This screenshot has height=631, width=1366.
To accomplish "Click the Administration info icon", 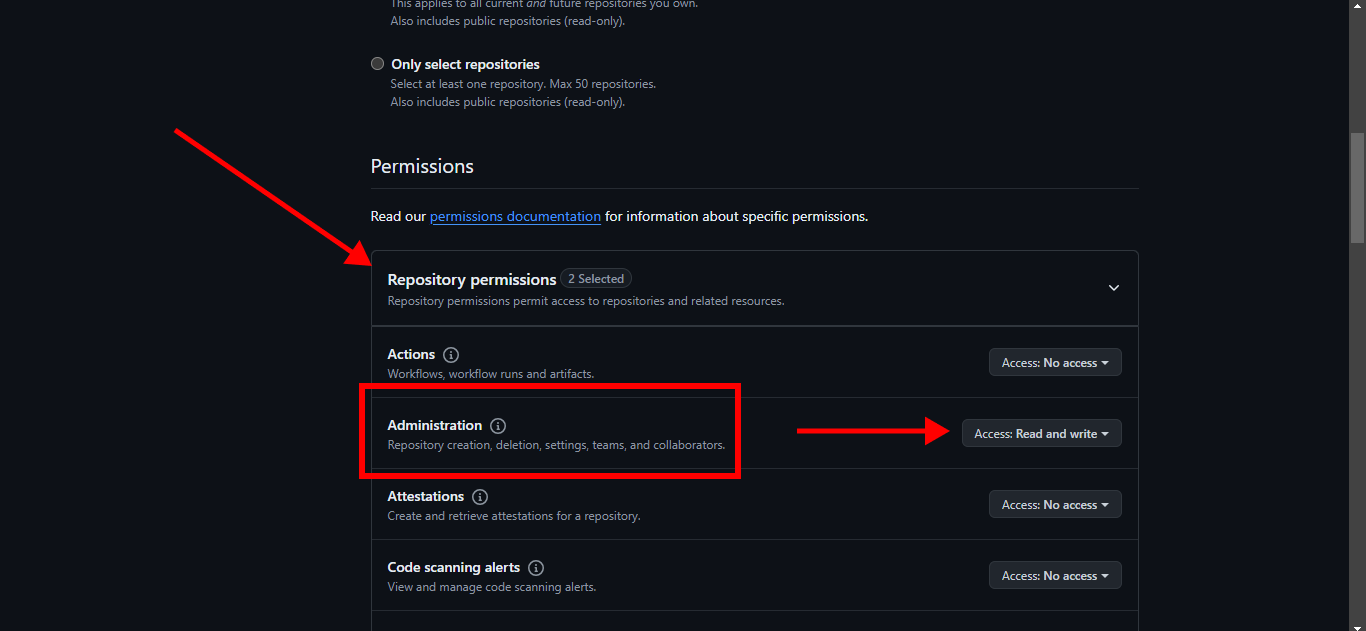I will tap(498, 426).
